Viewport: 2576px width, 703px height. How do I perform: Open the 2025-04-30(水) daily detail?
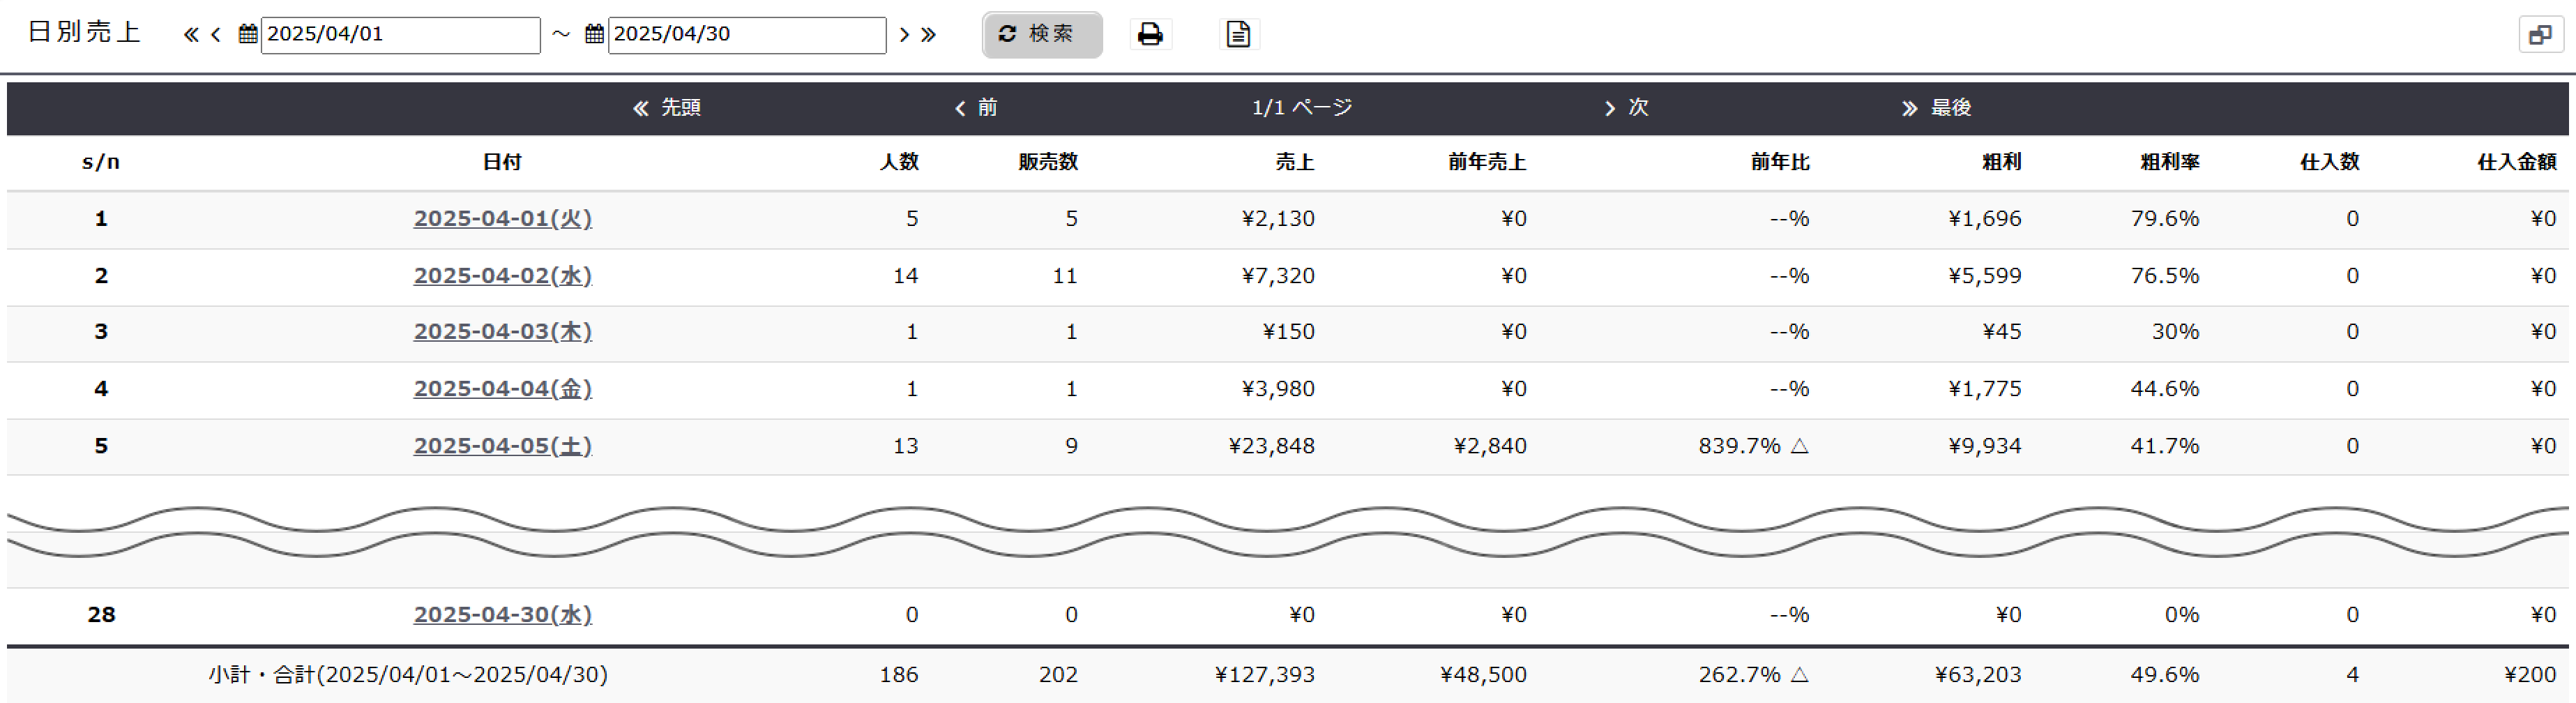pyautogui.click(x=504, y=614)
